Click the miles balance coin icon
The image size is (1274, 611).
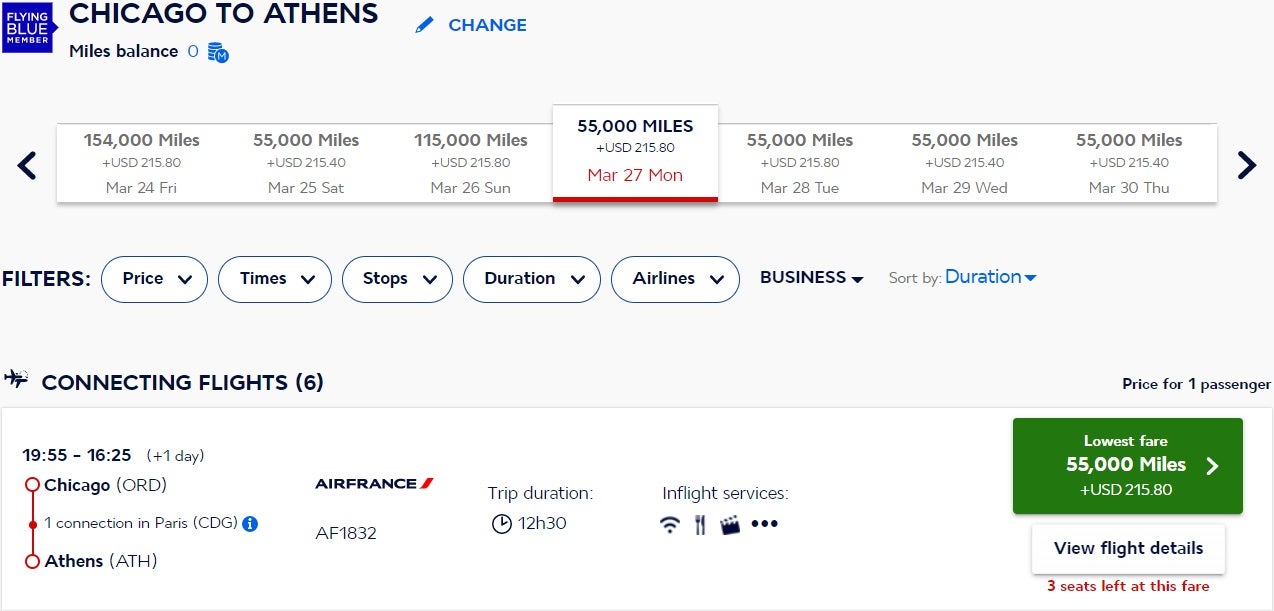[x=218, y=52]
